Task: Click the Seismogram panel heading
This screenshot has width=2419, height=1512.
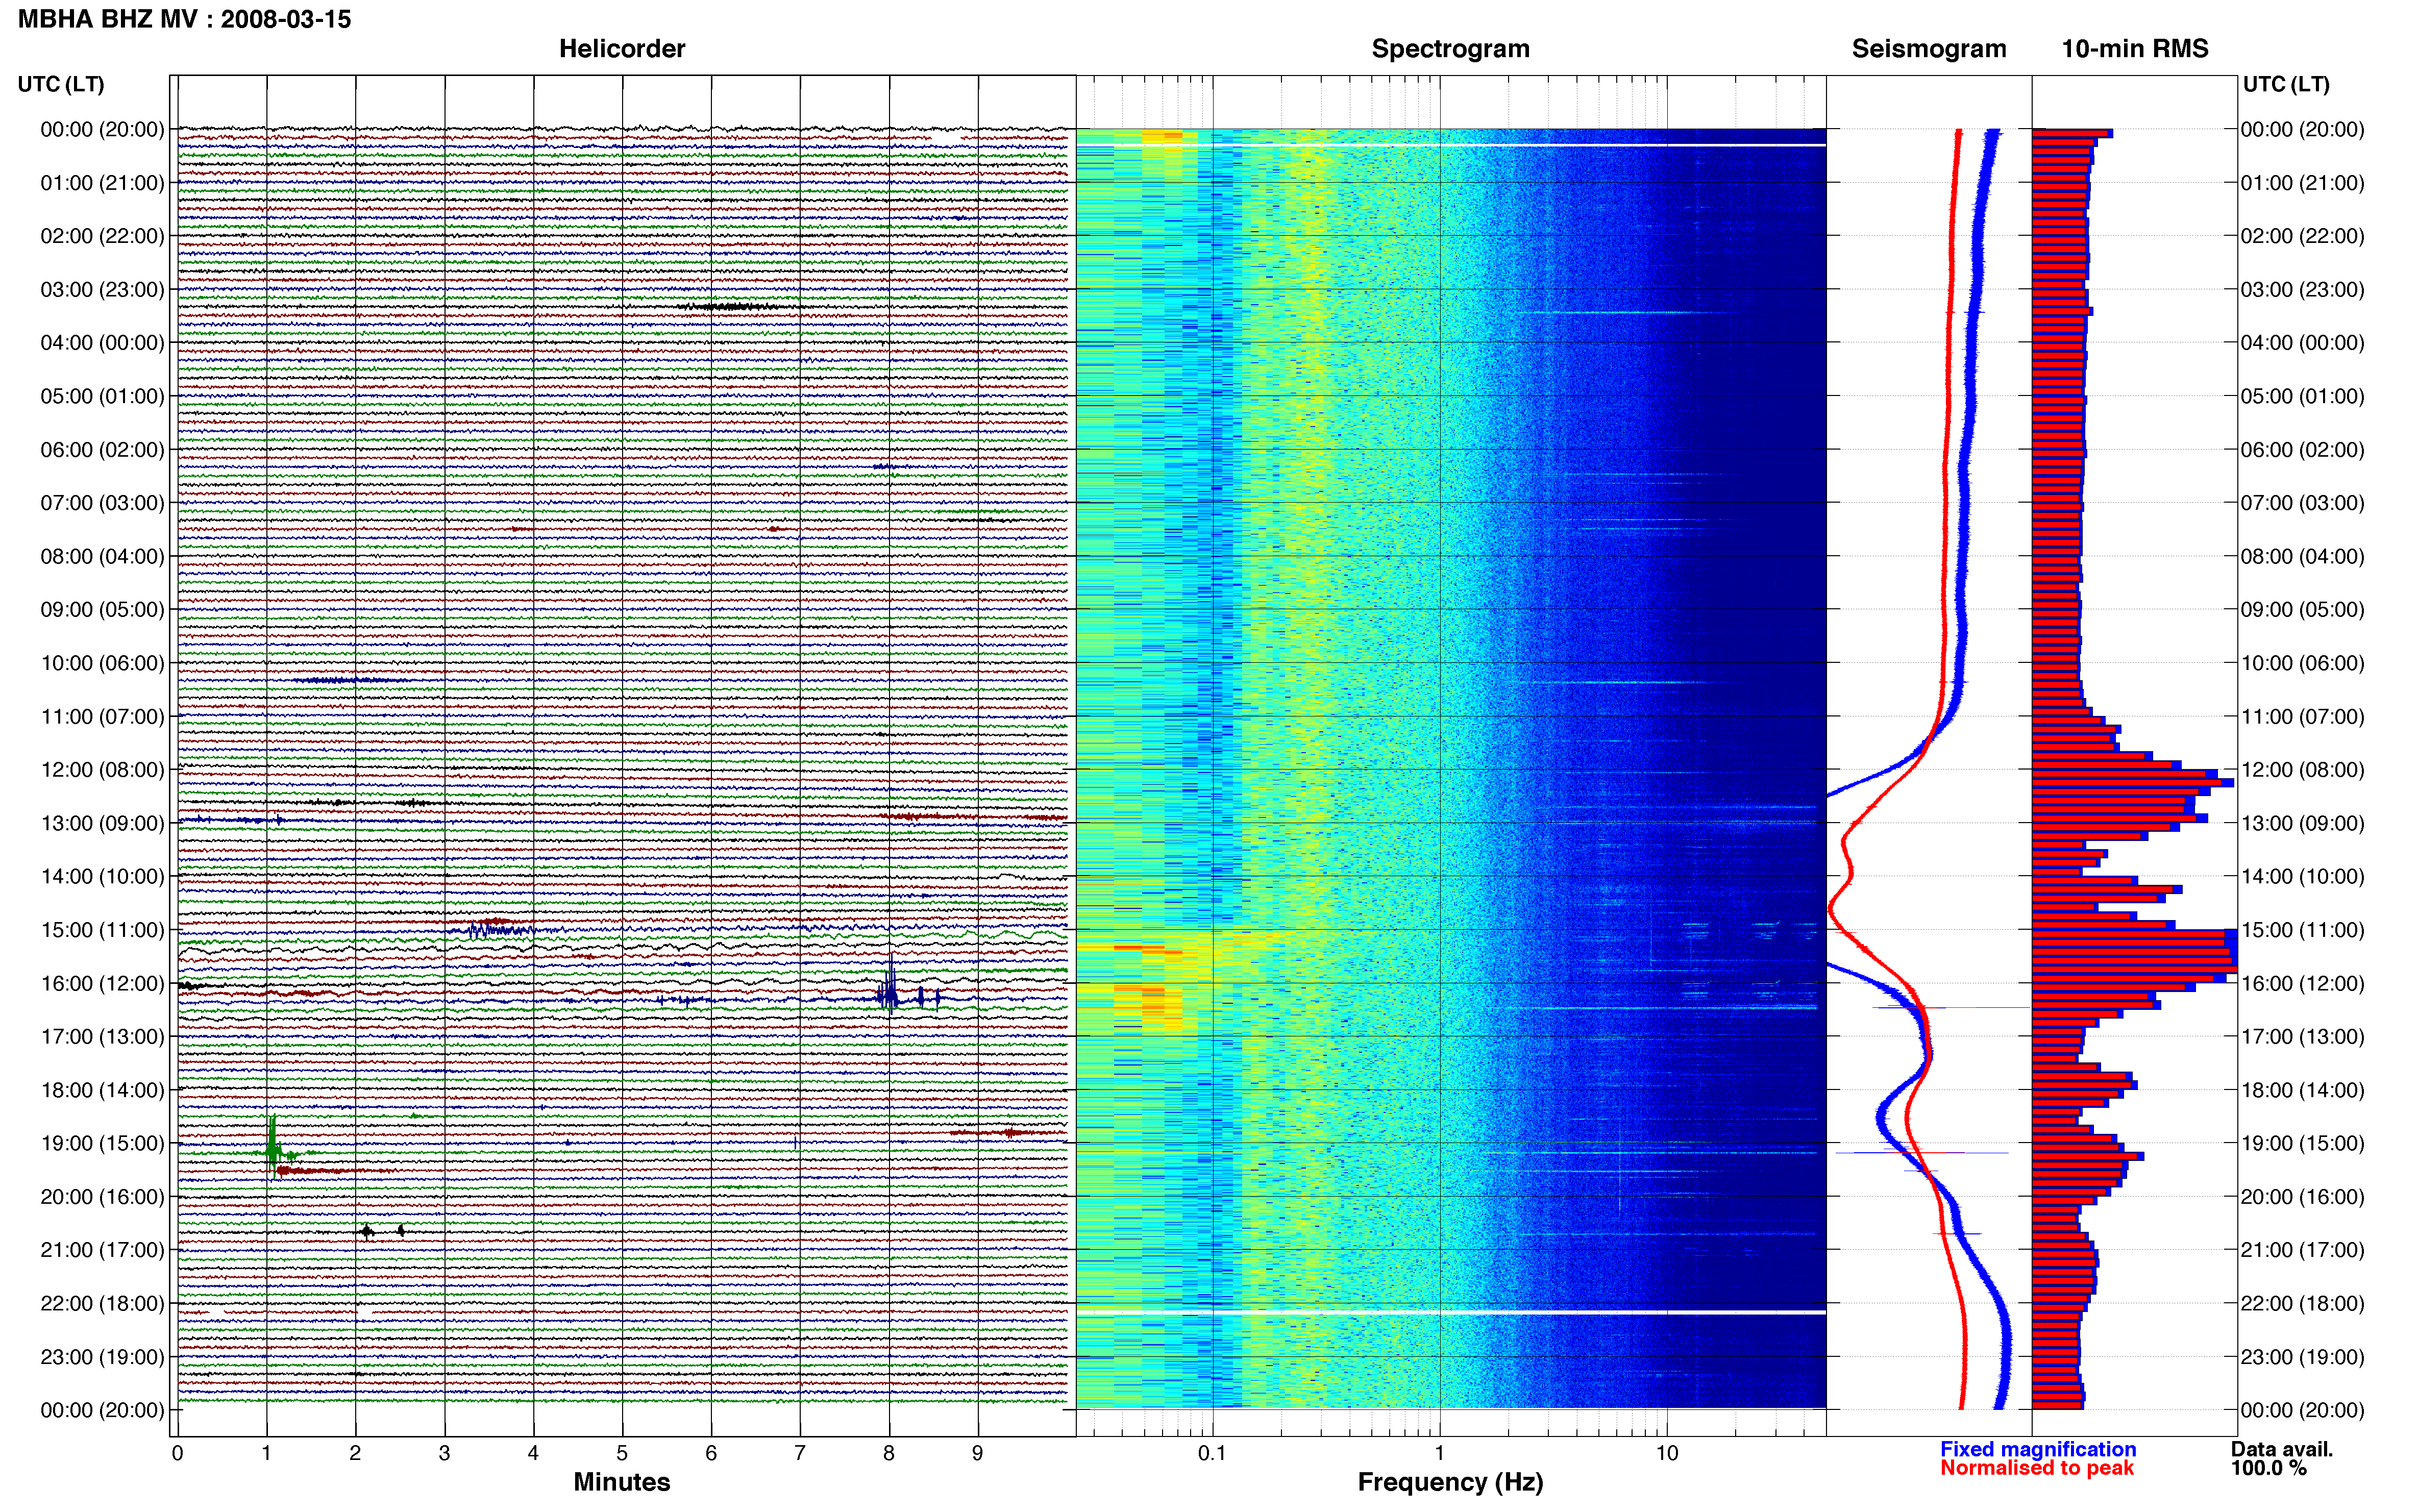Action: [x=1929, y=49]
